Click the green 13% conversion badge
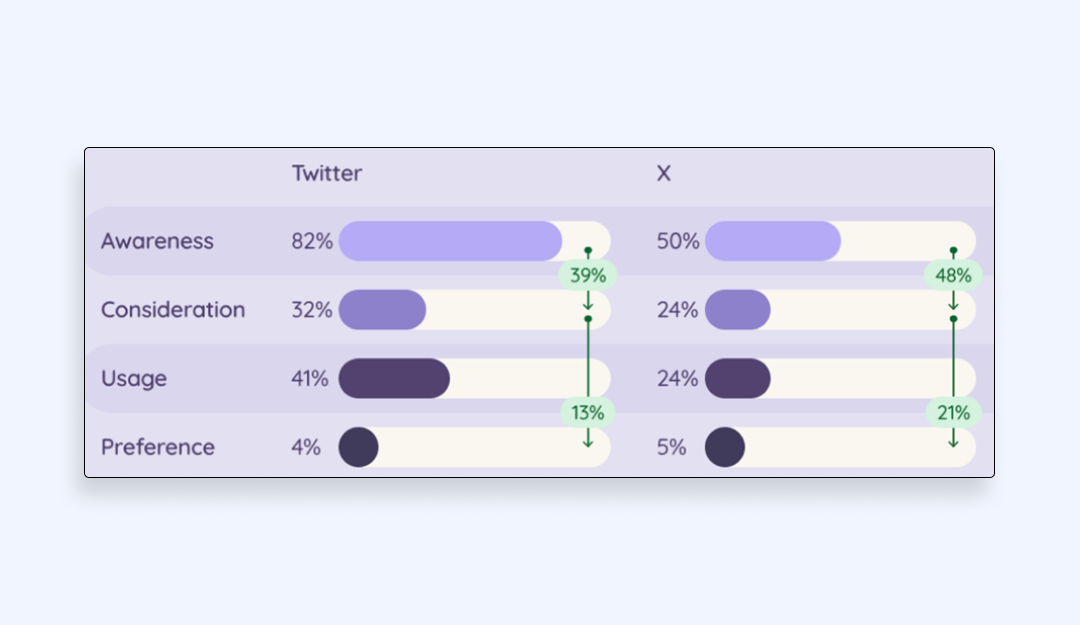The width and height of the screenshot is (1080, 625). coord(588,413)
